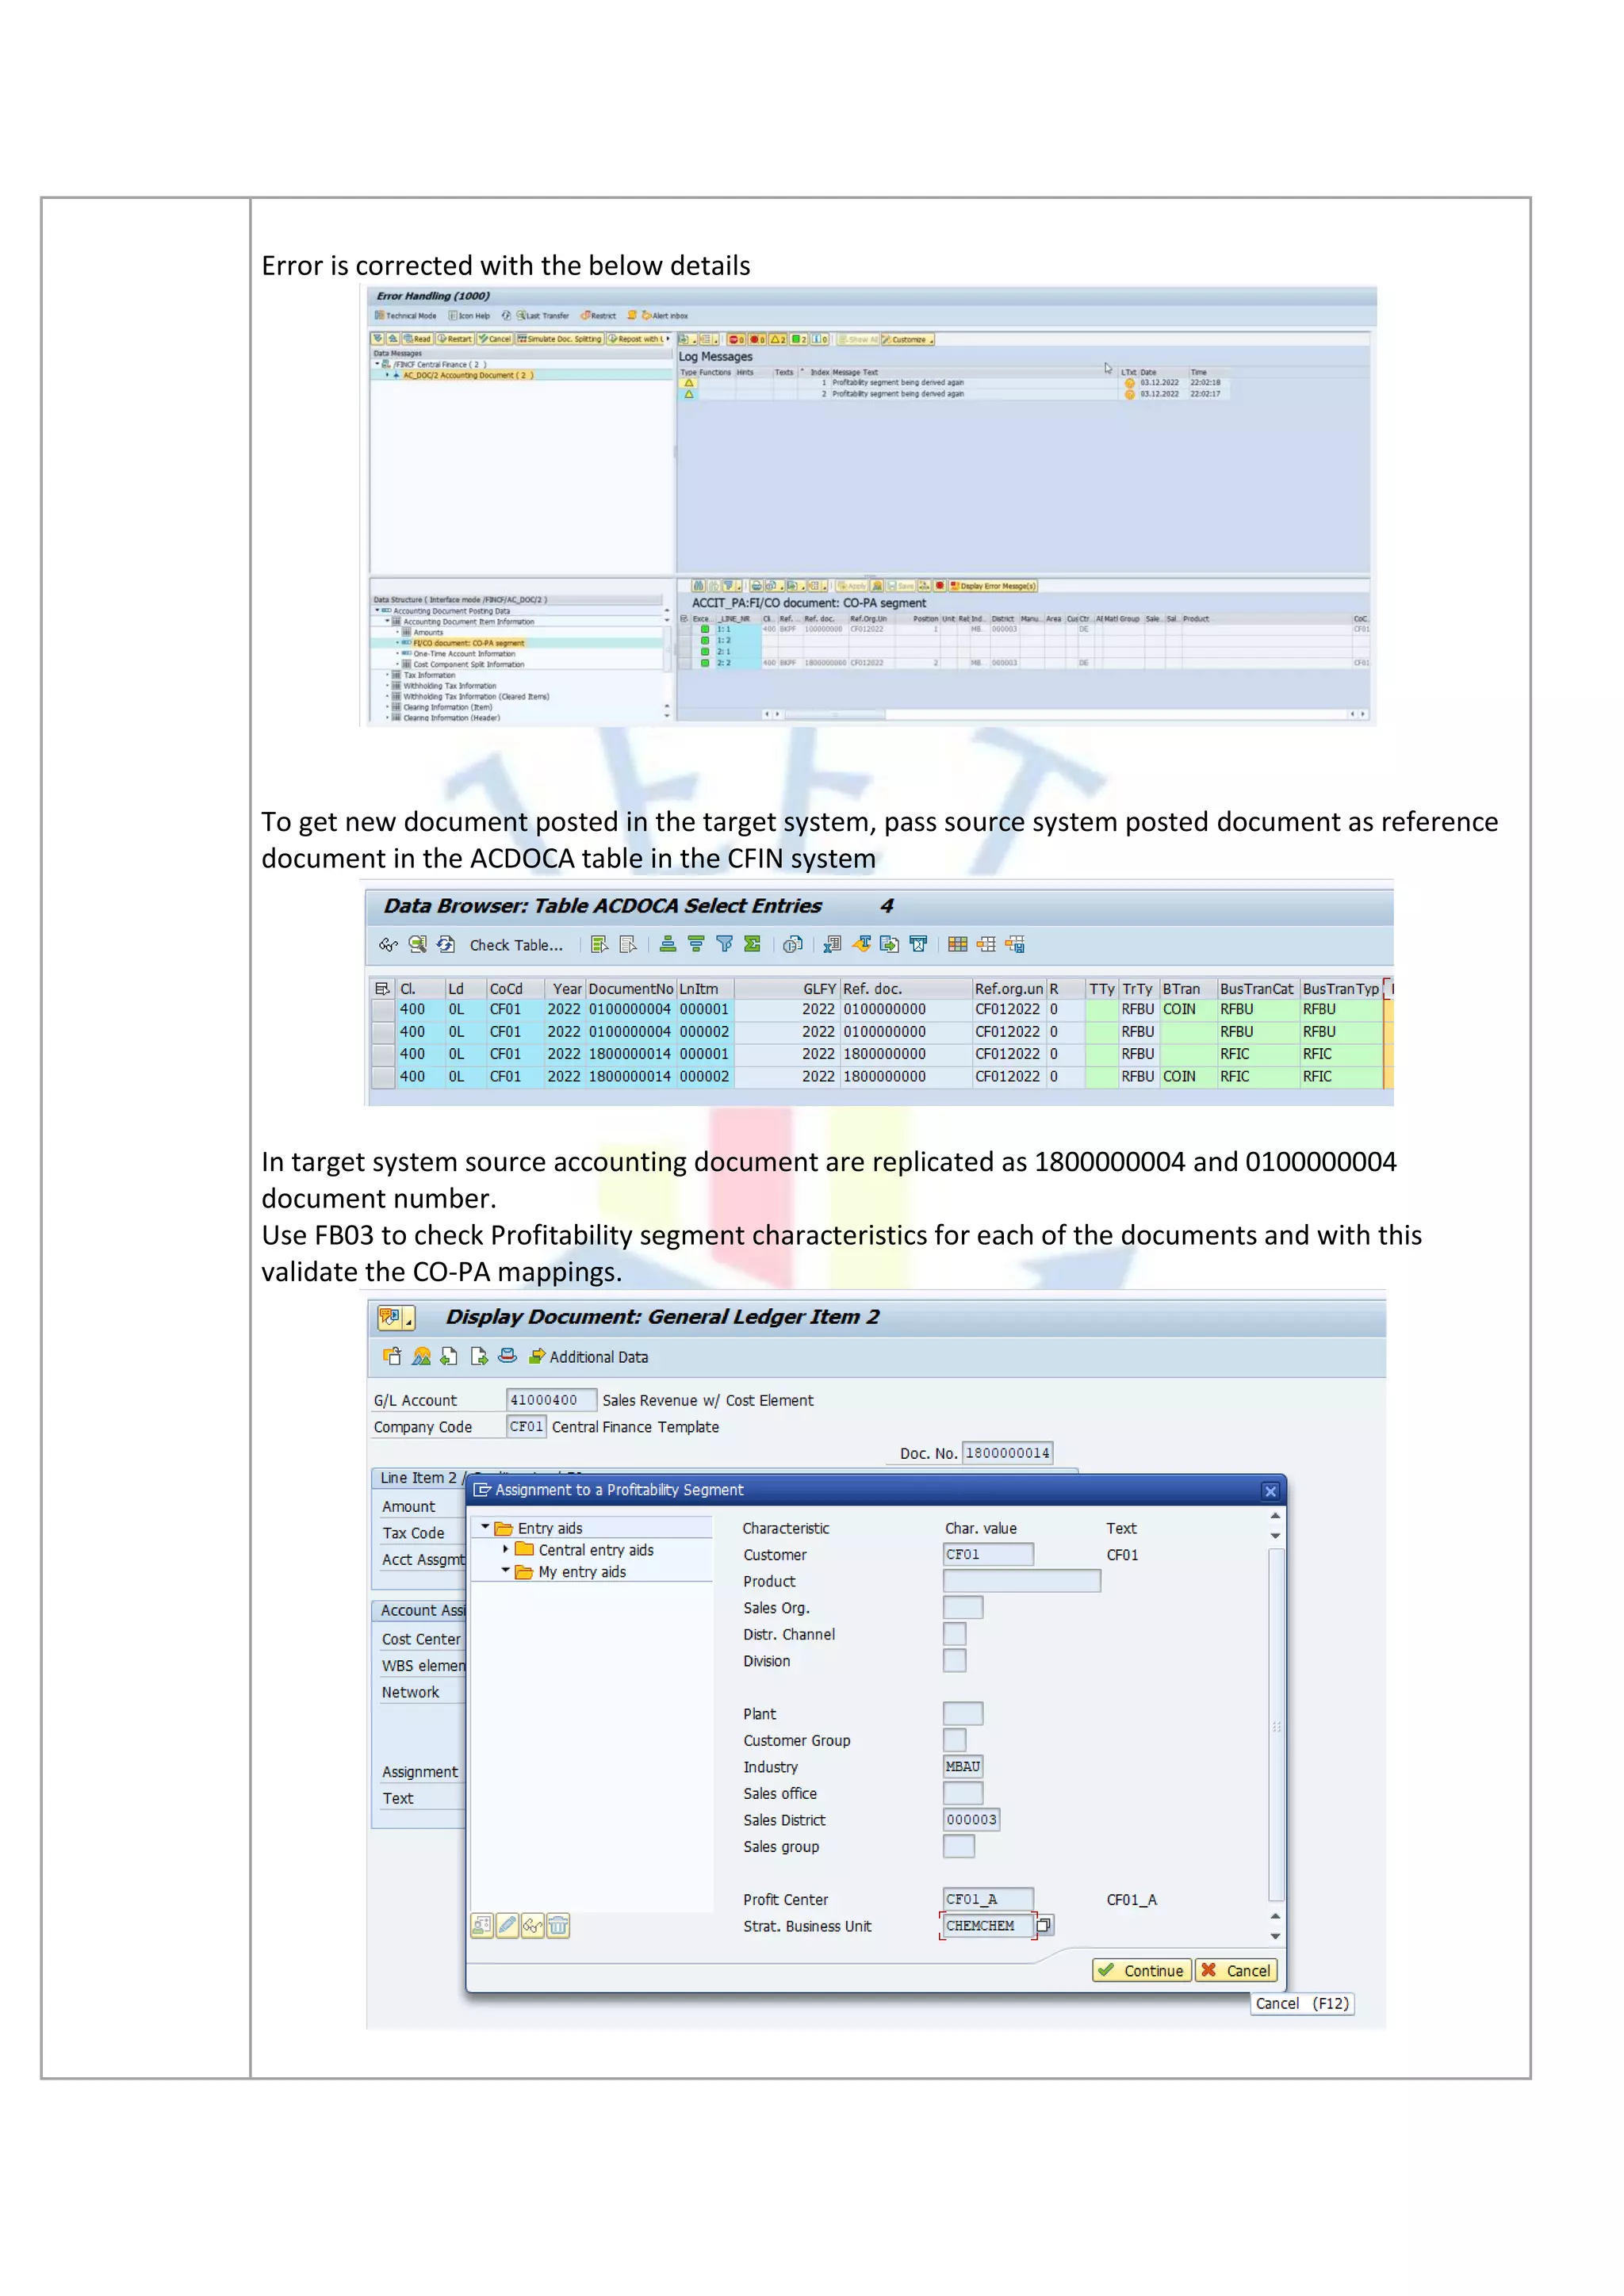Collapse the /FINCF Central Finance node
Image resolution: width=1624 pixels, height=2296 pixels.
tap(377, 364)
